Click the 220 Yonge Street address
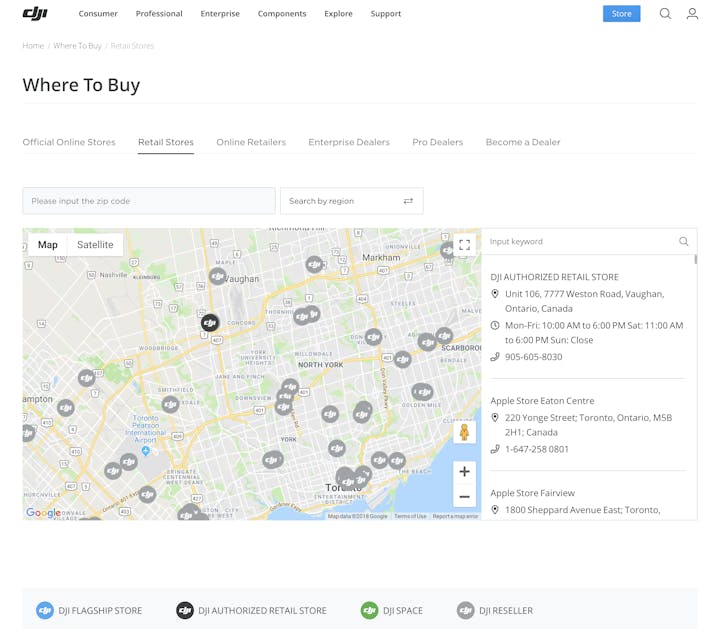The height and width of the screenshot is (629, 720). tap(588, 425)
